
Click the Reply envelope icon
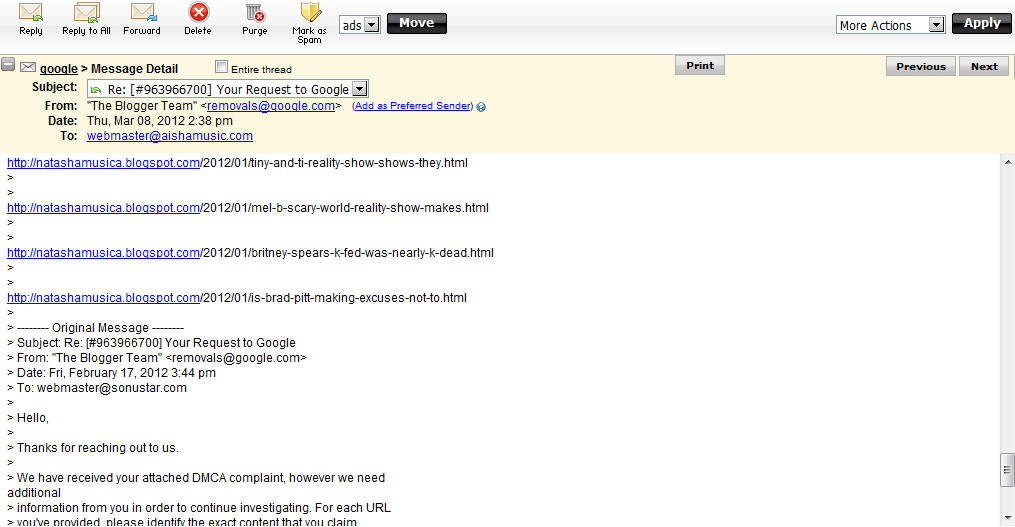(x=30, y=13)
